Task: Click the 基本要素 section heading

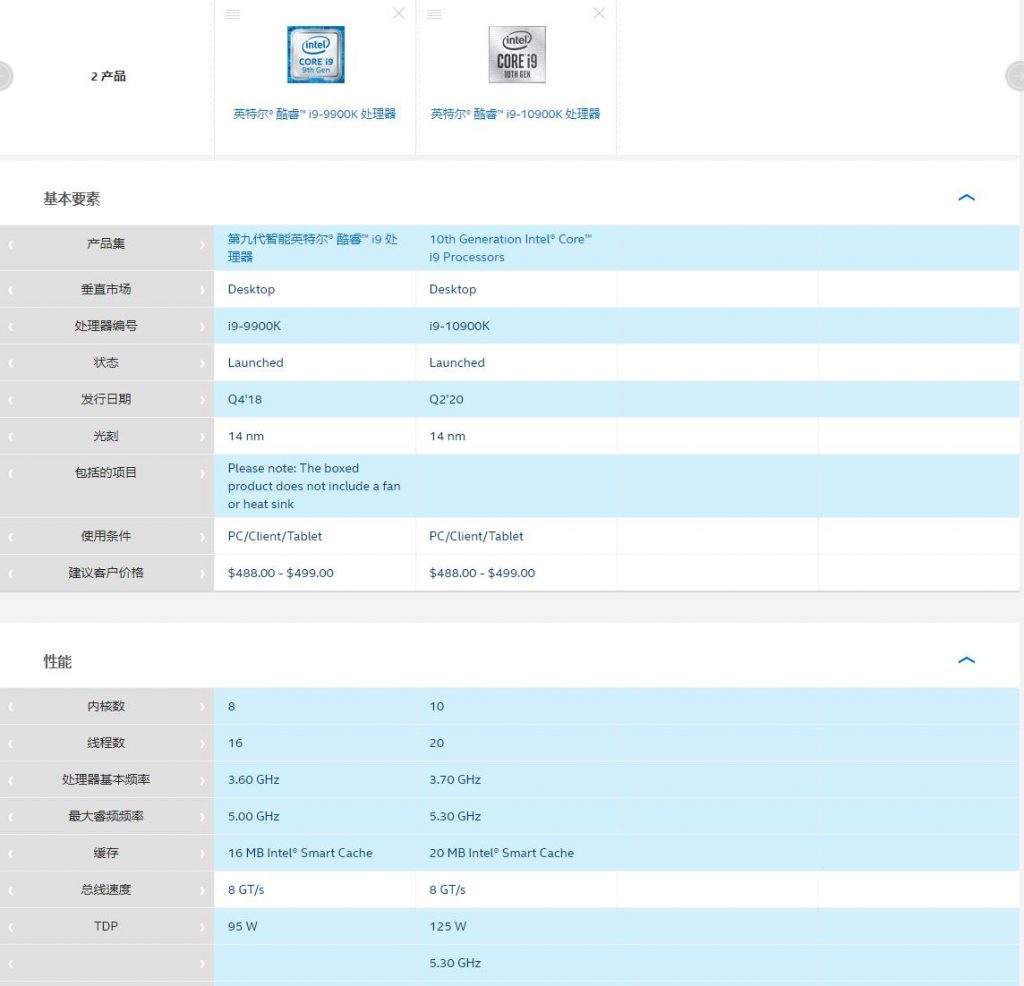Action: [x=72, y=199]
